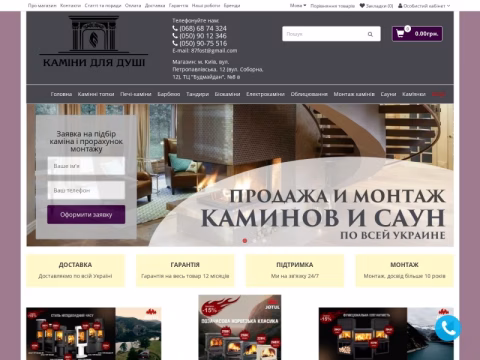Open Порівняння товарів link

point(332,6)
